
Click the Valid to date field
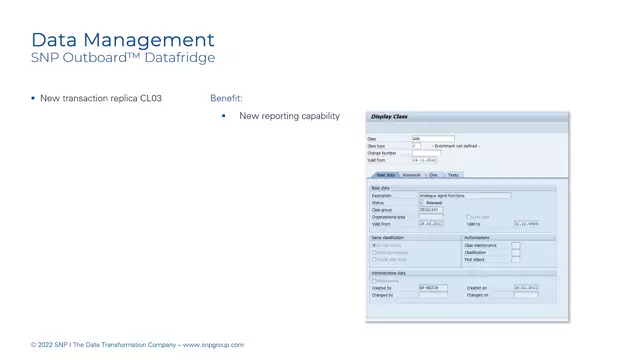(x=526, y=224)
